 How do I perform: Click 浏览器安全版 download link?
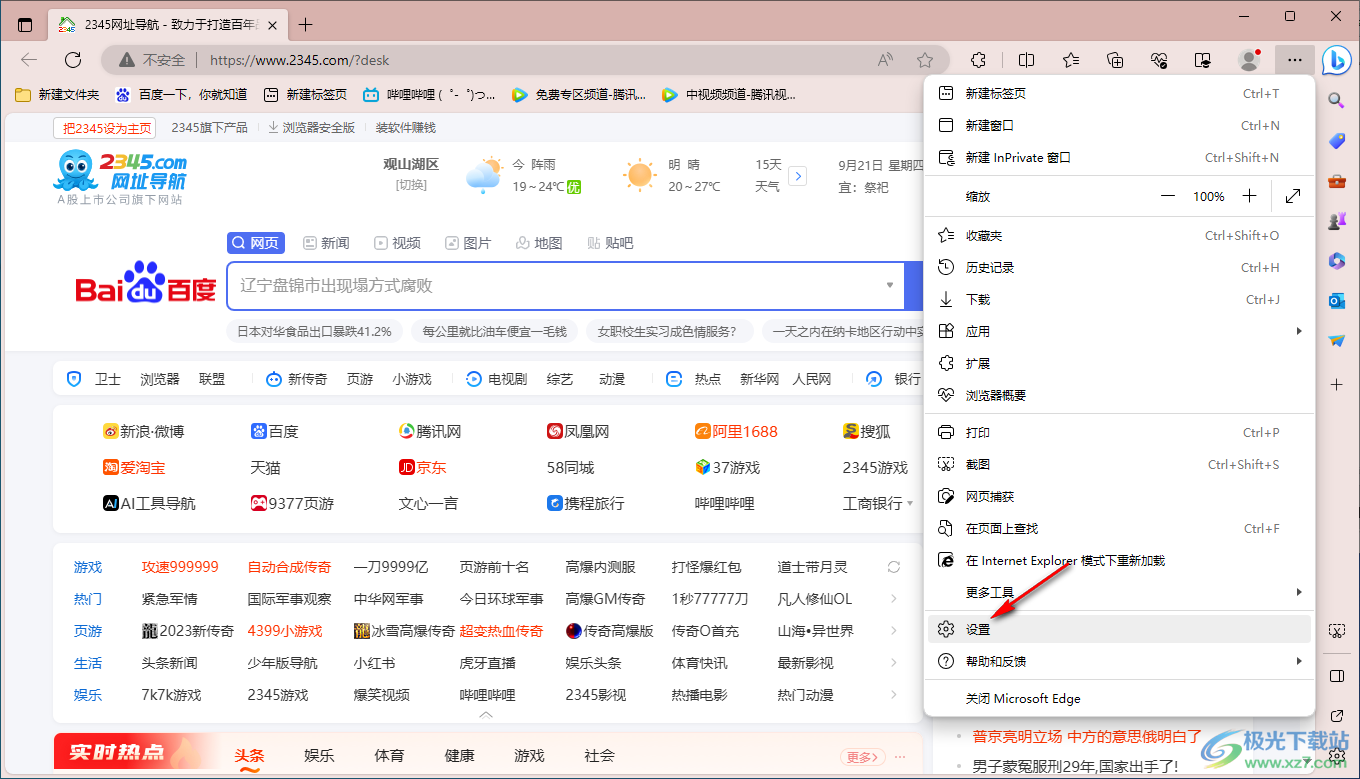311,128
